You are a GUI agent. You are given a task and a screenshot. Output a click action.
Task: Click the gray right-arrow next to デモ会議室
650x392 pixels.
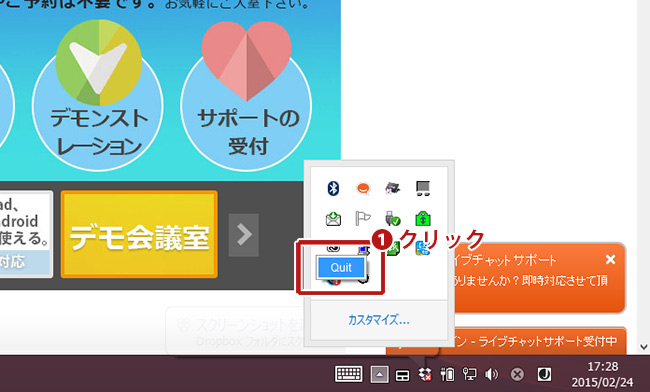click(244, 235)
